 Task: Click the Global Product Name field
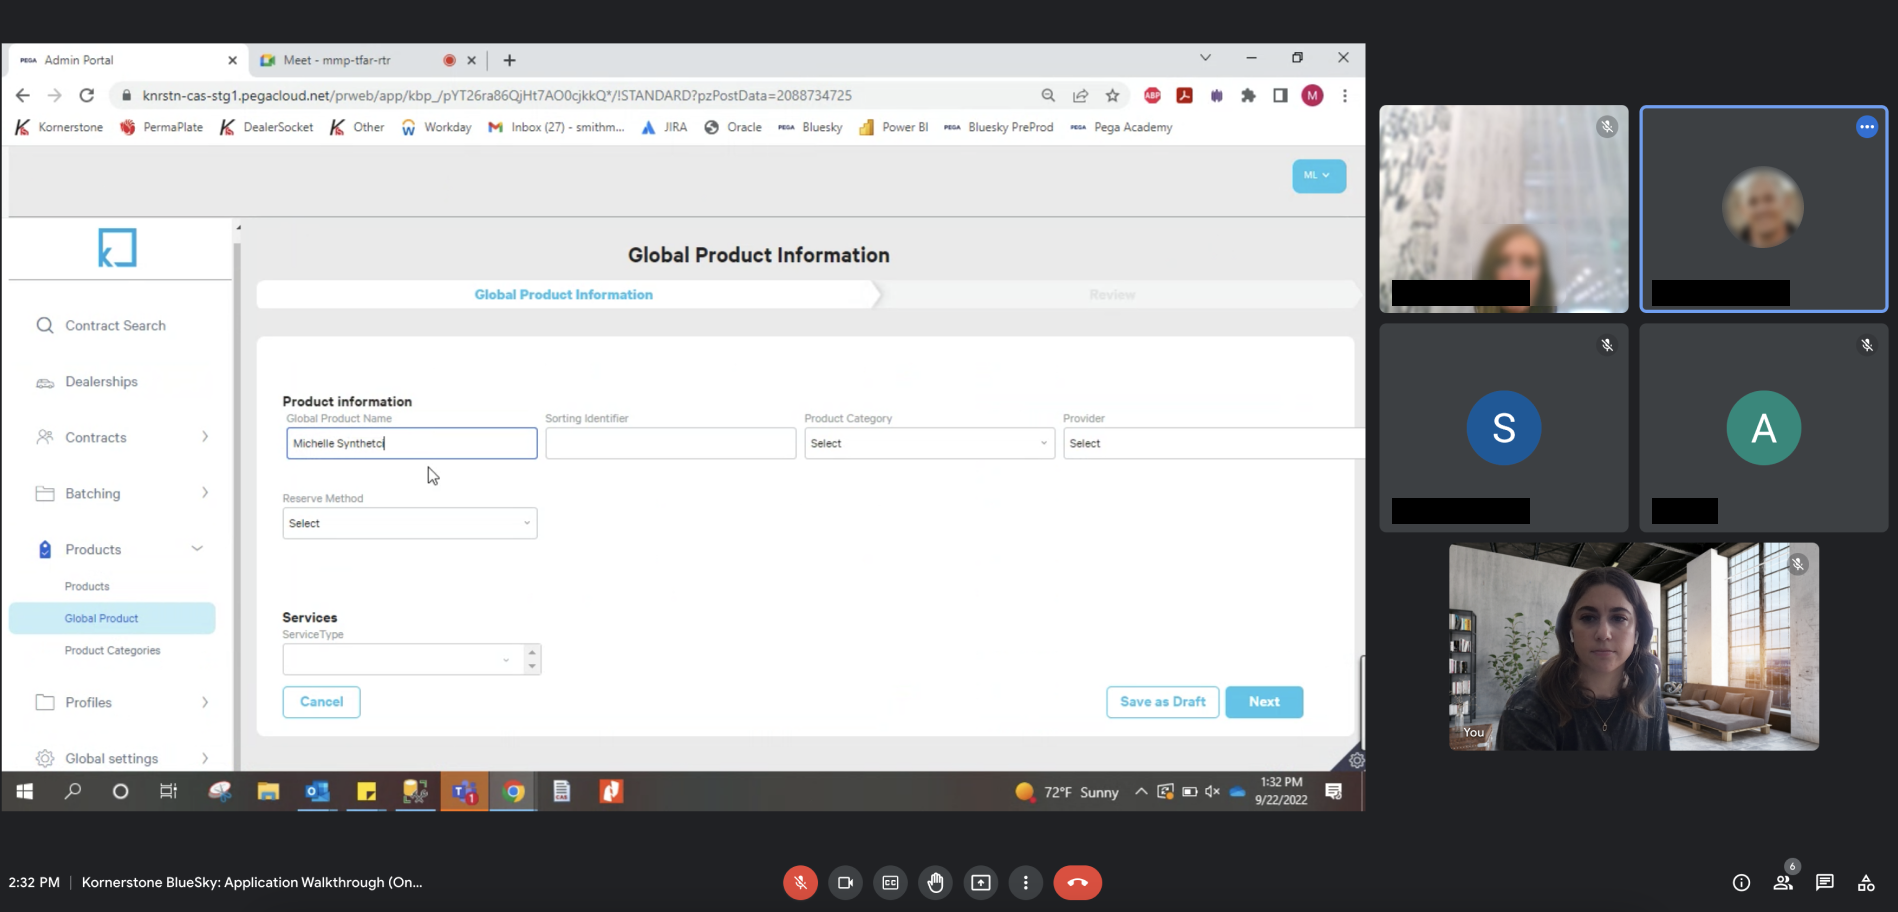411,443
